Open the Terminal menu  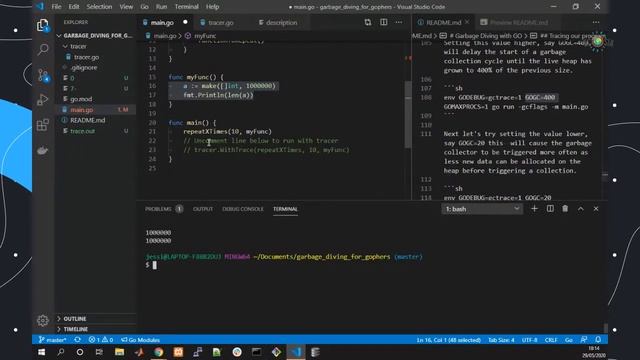187,7
